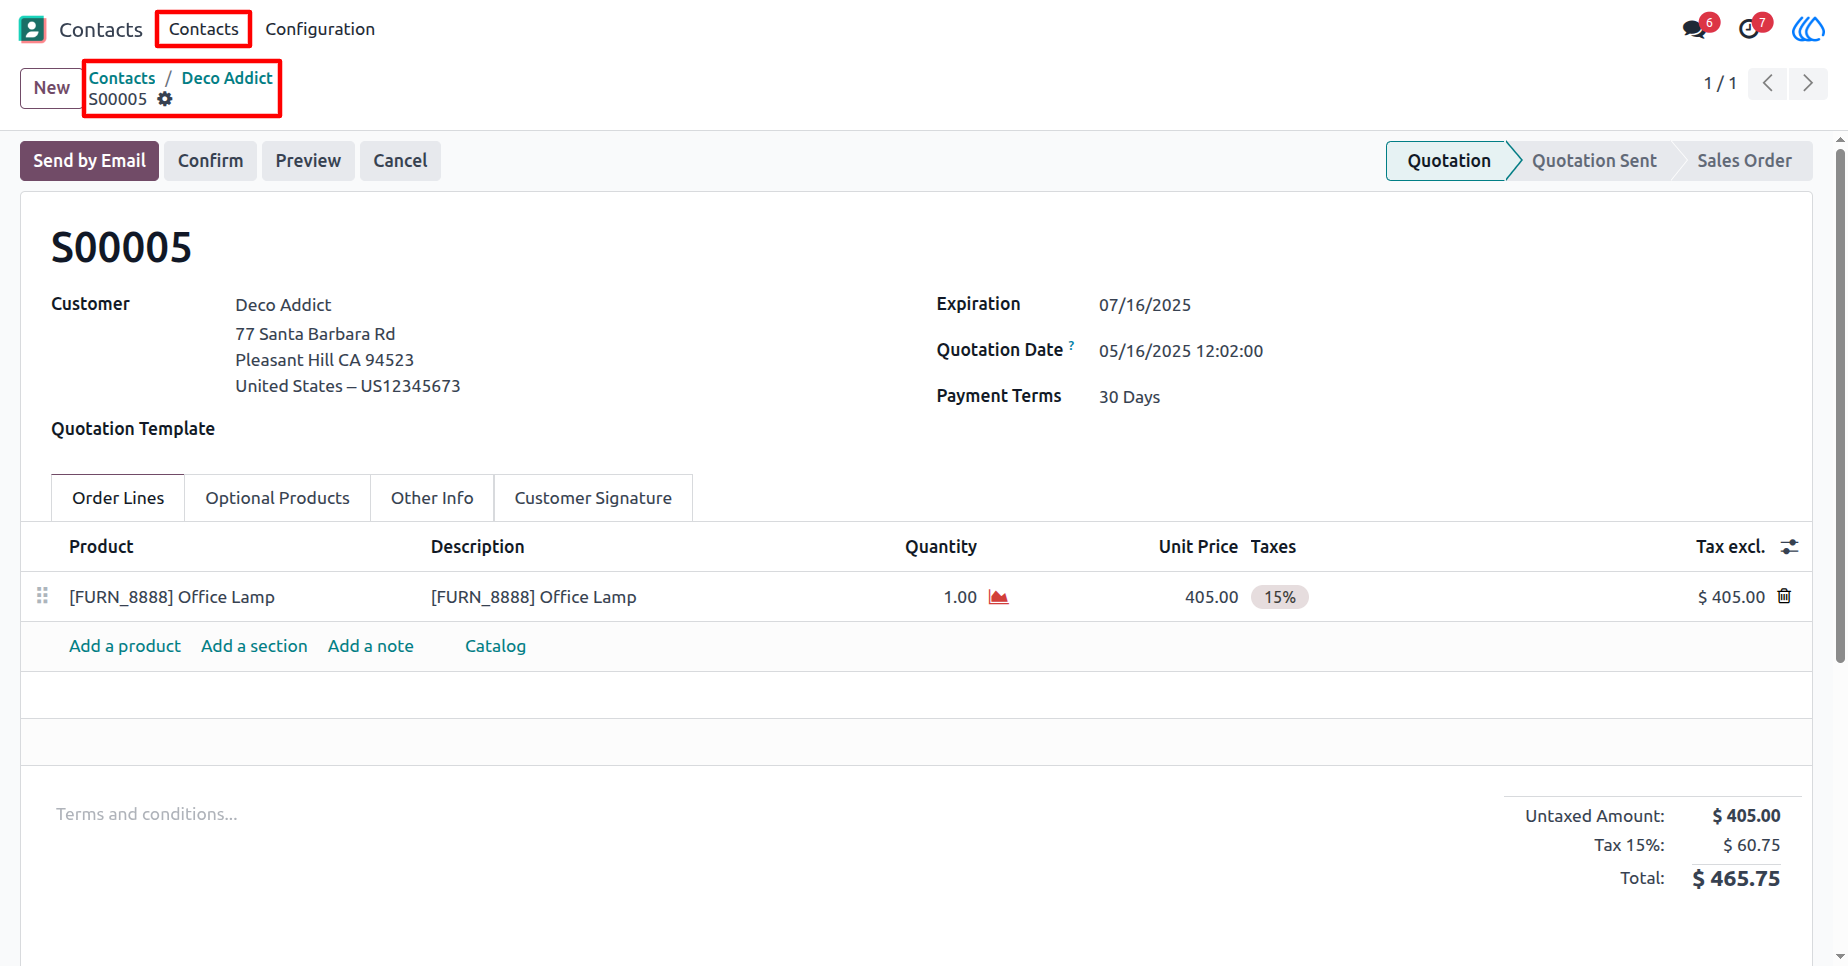
Task: Edit the unit price 405.00
Action: 1211,597
